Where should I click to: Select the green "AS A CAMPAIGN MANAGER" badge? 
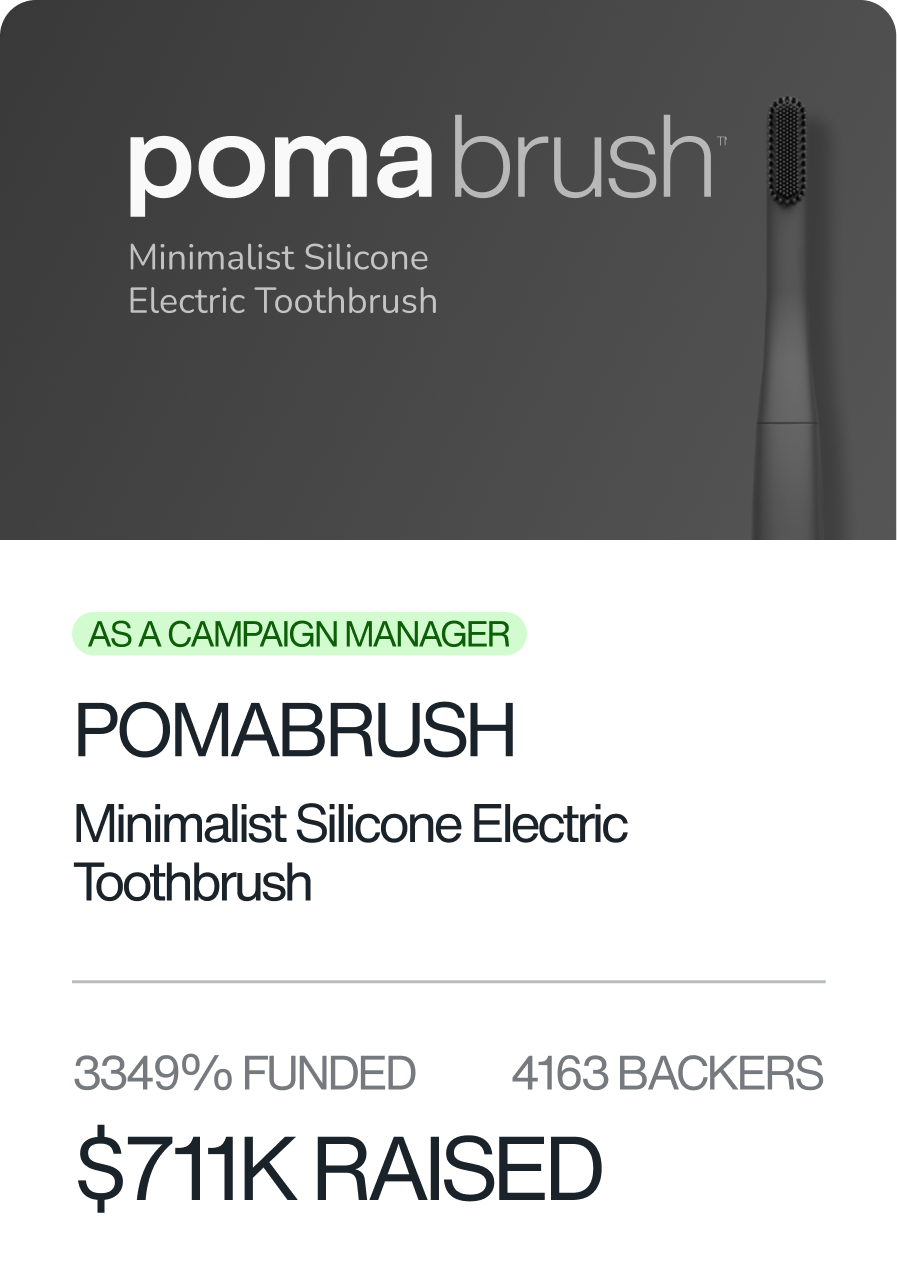pyautogui.click(x=299, y=634)
